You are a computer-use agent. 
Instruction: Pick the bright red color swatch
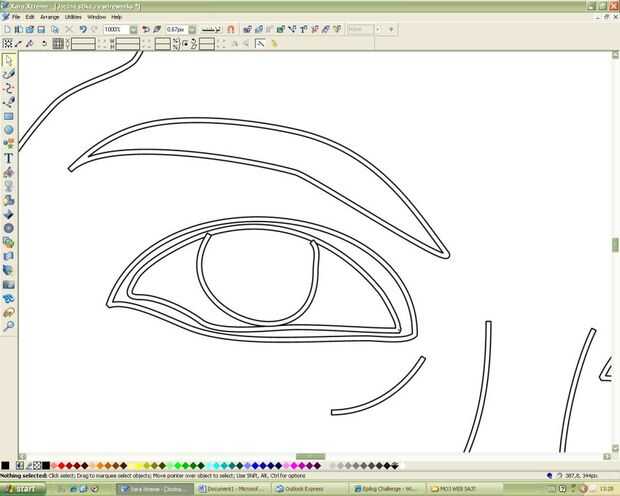[61, 466]
